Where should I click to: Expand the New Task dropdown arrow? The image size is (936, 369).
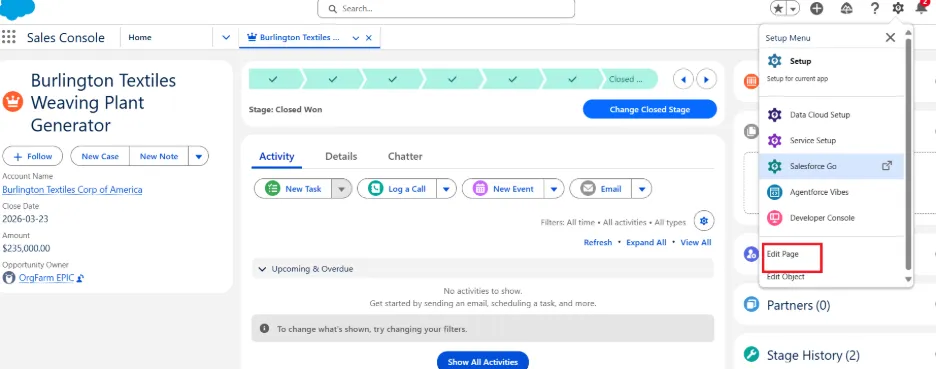[341, 189]
